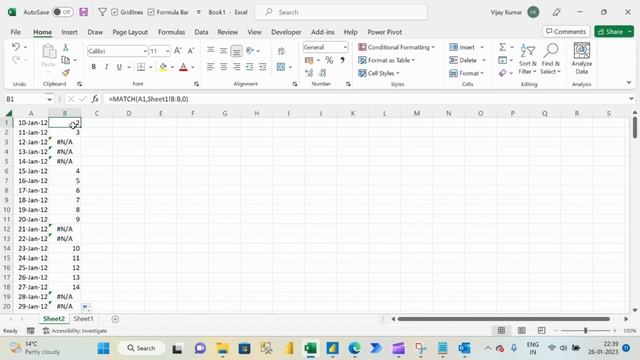This screenshot has width=640, height=360.
Task: Switch to the Insert tab
Action: click(x=69, y=32)
